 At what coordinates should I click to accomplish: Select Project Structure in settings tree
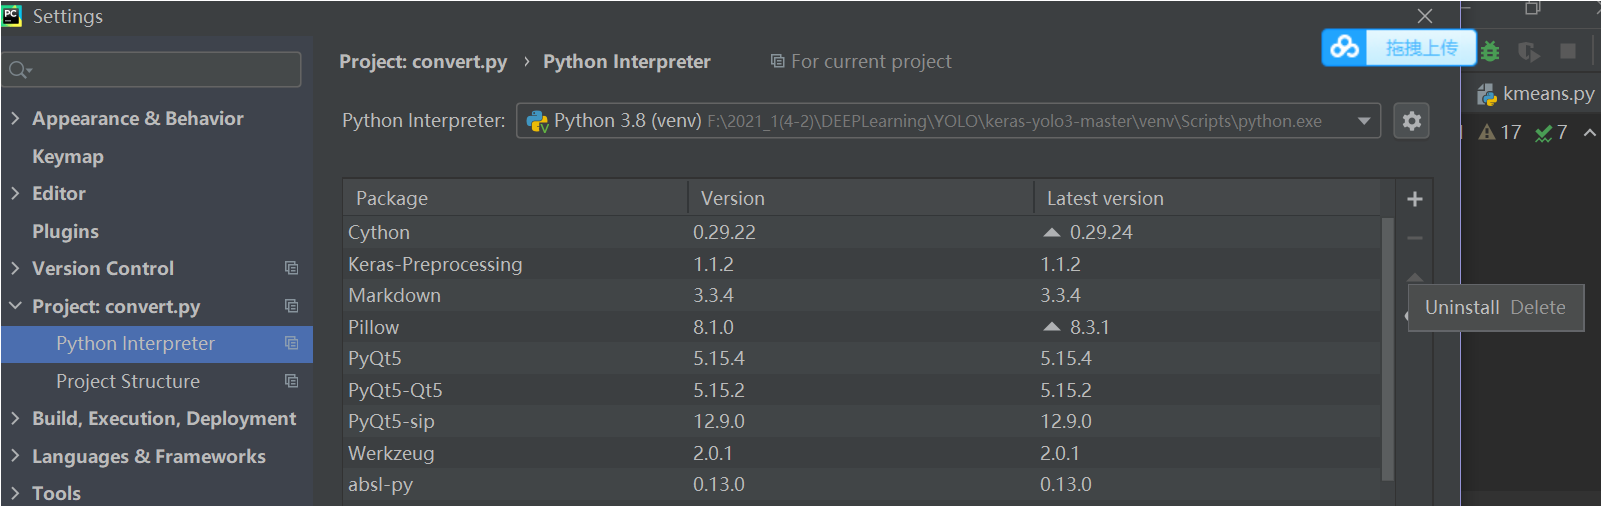128,381
